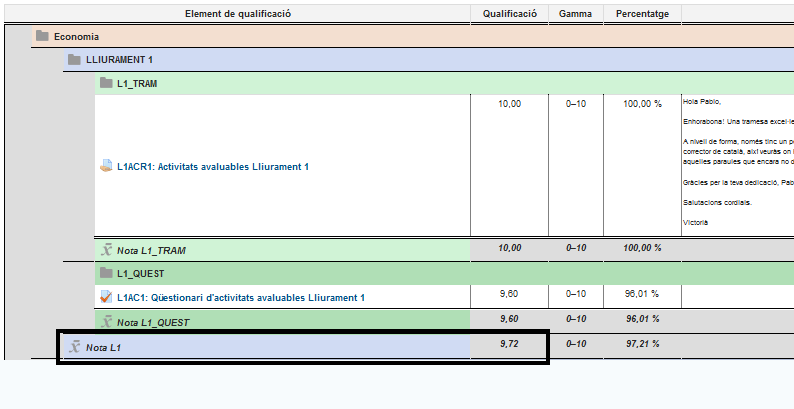Click the mean icon beside Nota L1
This screenshot has width=794, height=409.
73,347
